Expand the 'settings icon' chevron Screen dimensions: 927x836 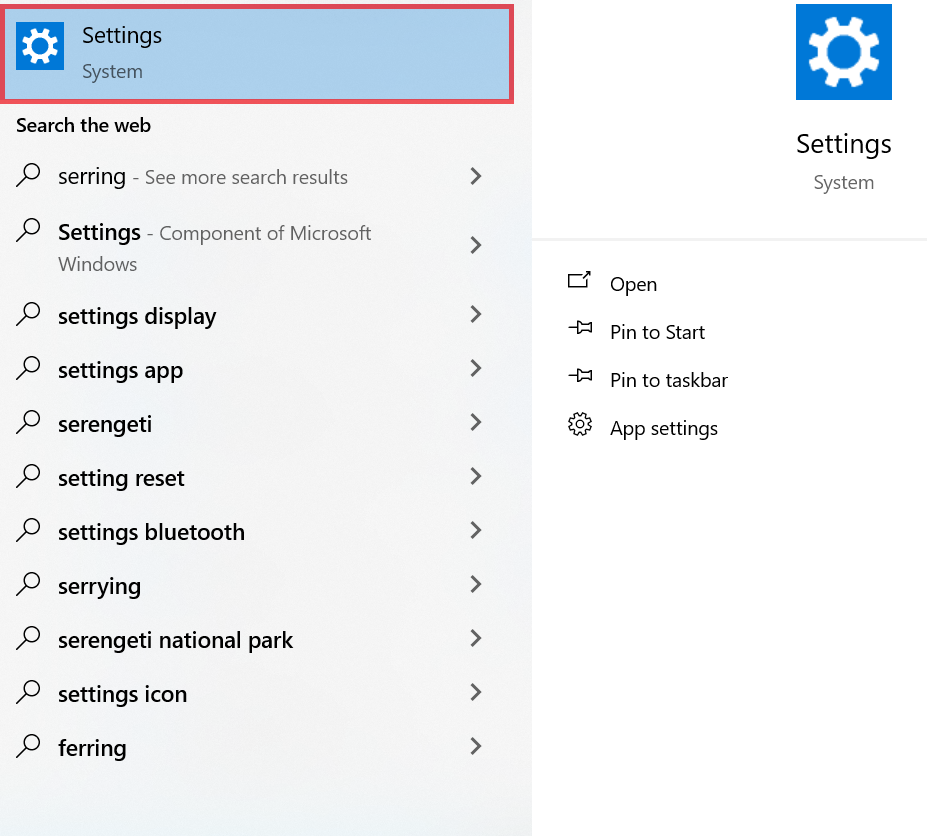(x=476, y=692)
